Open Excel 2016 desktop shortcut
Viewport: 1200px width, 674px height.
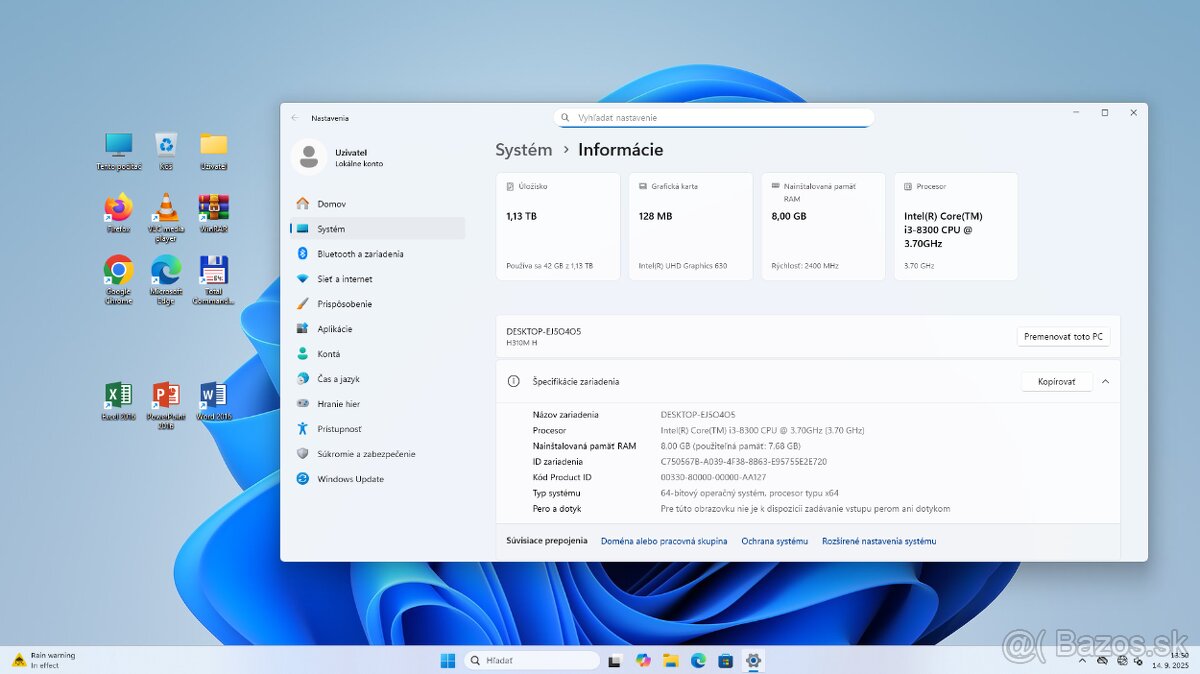pyautogui.click(x=119, y=395)
